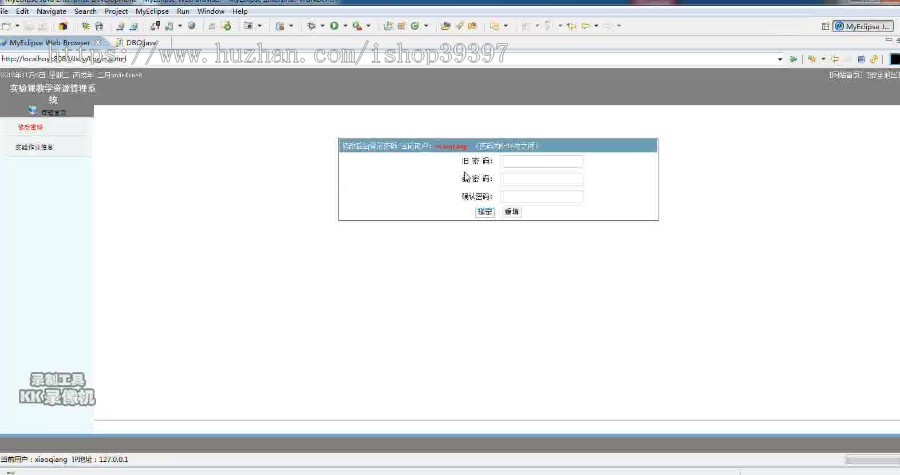Select the MyEclipse Web Browser tab
Viewport: 900px width, 475px height.
point(49,42)
